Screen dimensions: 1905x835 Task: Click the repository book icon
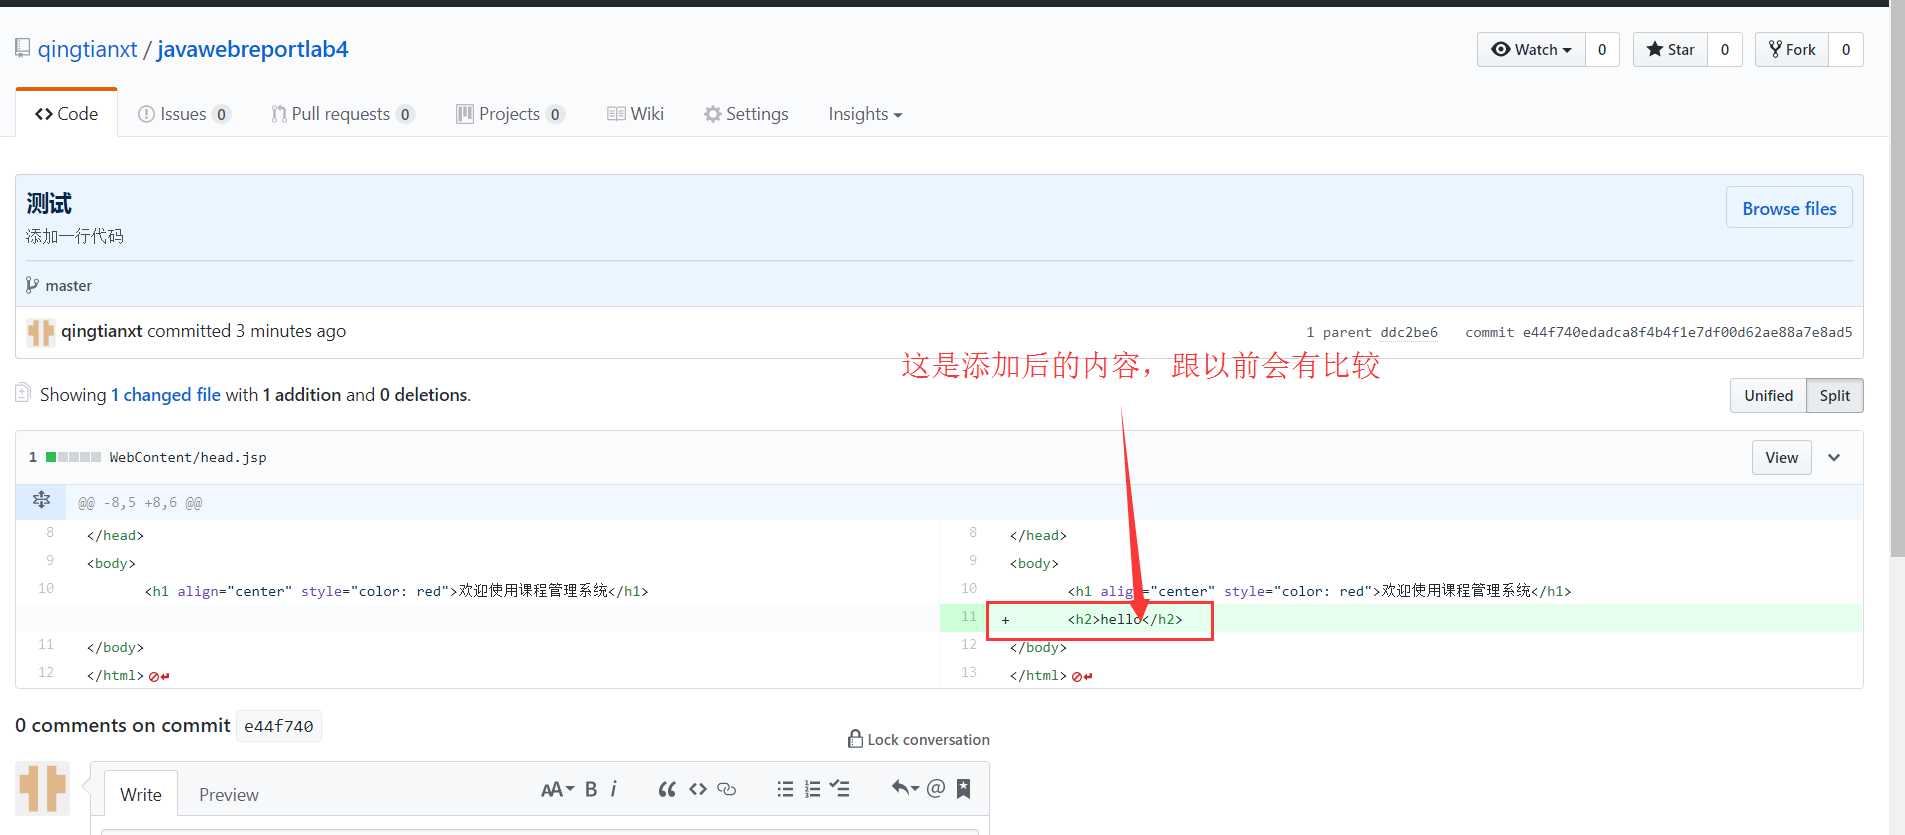pyautogui.click(x=22, y=48)
